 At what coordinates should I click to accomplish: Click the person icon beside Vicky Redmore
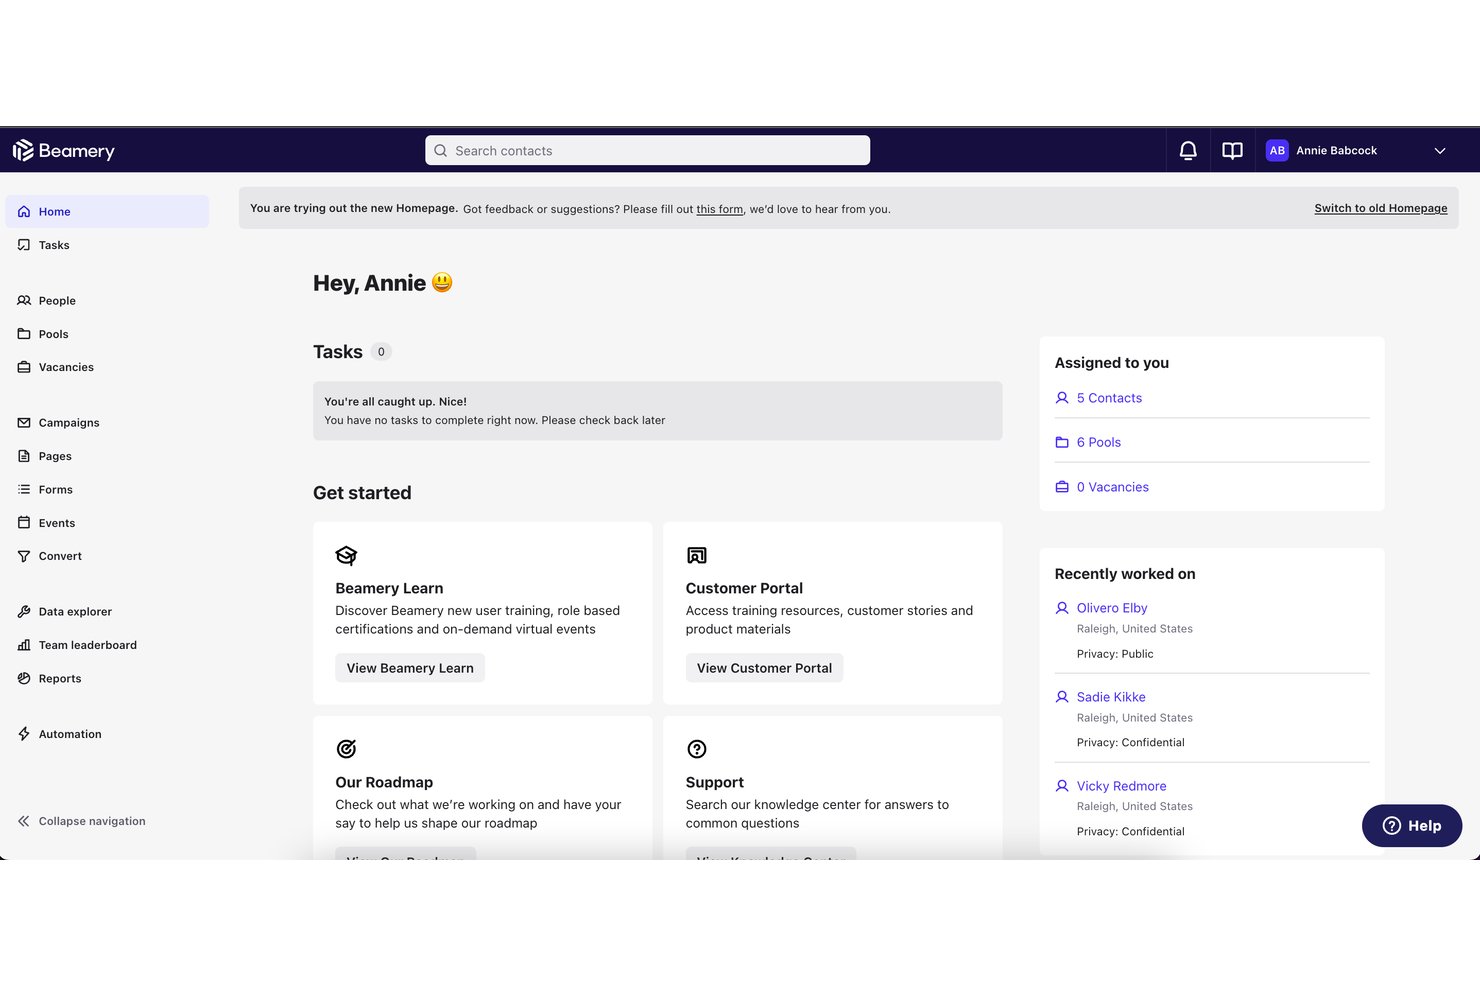[1062, 786]
